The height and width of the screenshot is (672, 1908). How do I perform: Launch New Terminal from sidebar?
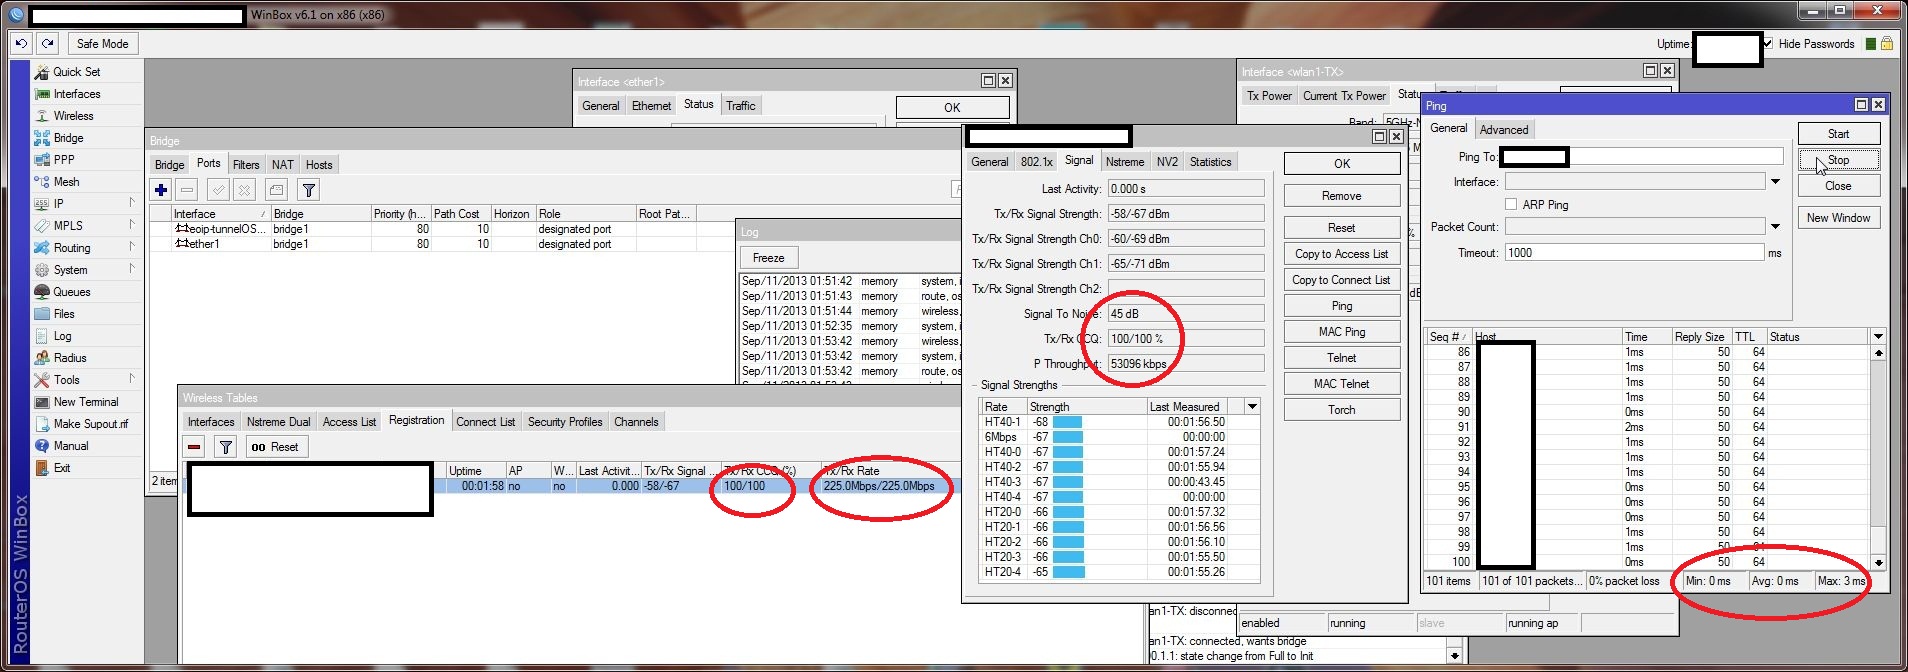[85, 402]
